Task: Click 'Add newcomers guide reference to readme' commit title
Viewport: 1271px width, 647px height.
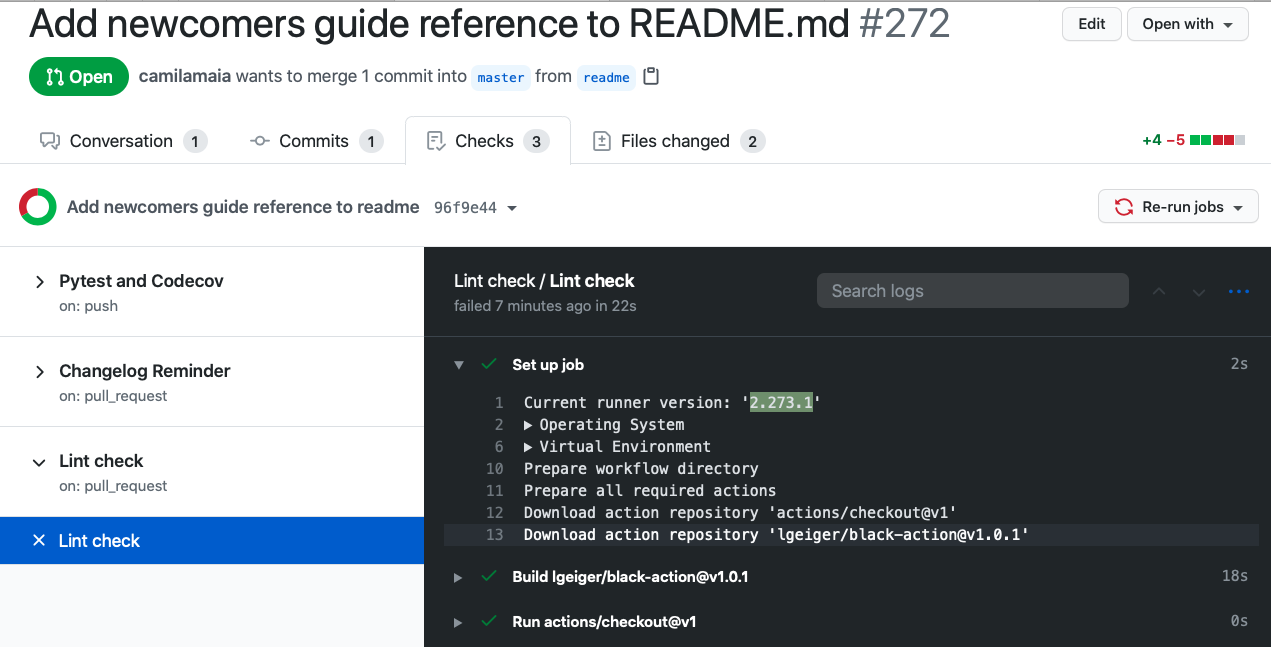Action: (243, 207)
